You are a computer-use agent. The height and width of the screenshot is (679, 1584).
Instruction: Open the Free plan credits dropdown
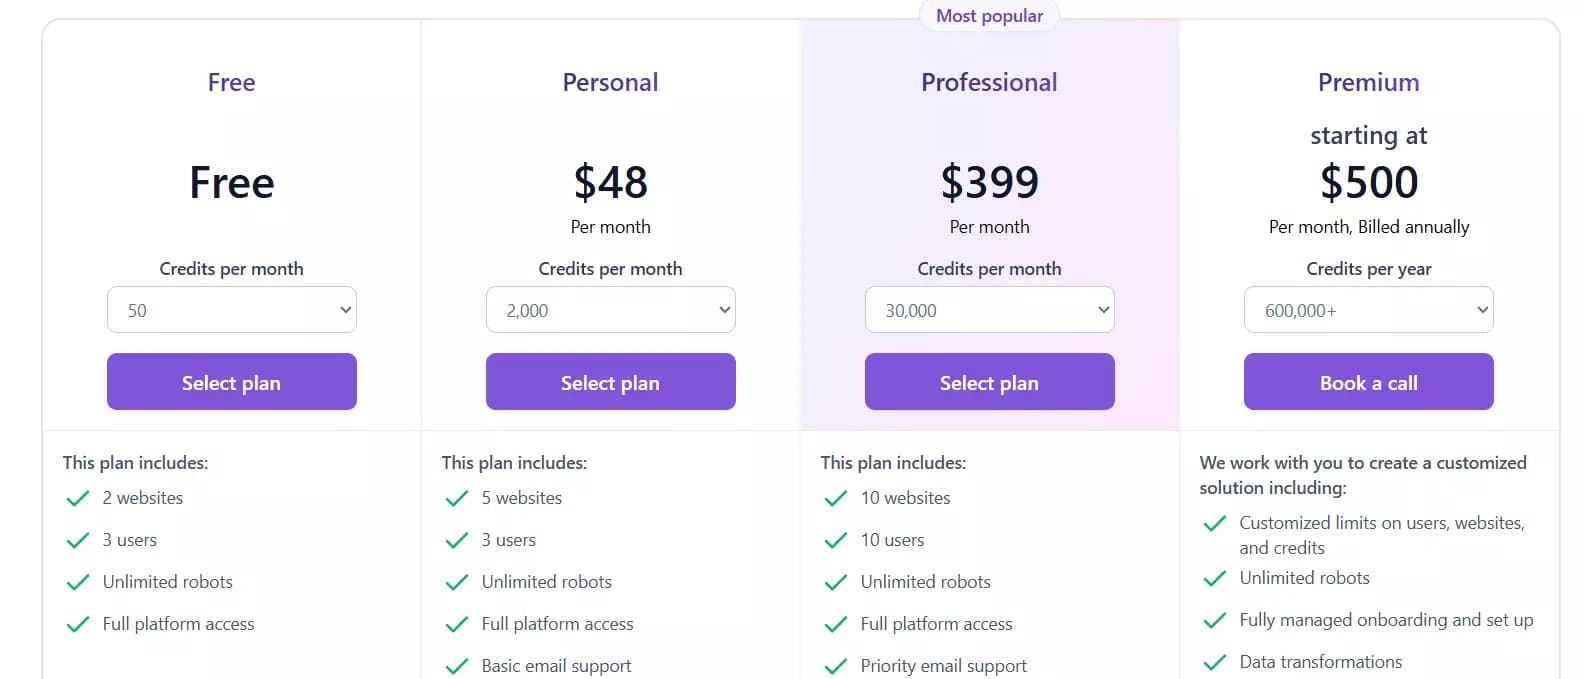[x=231, y=310]
